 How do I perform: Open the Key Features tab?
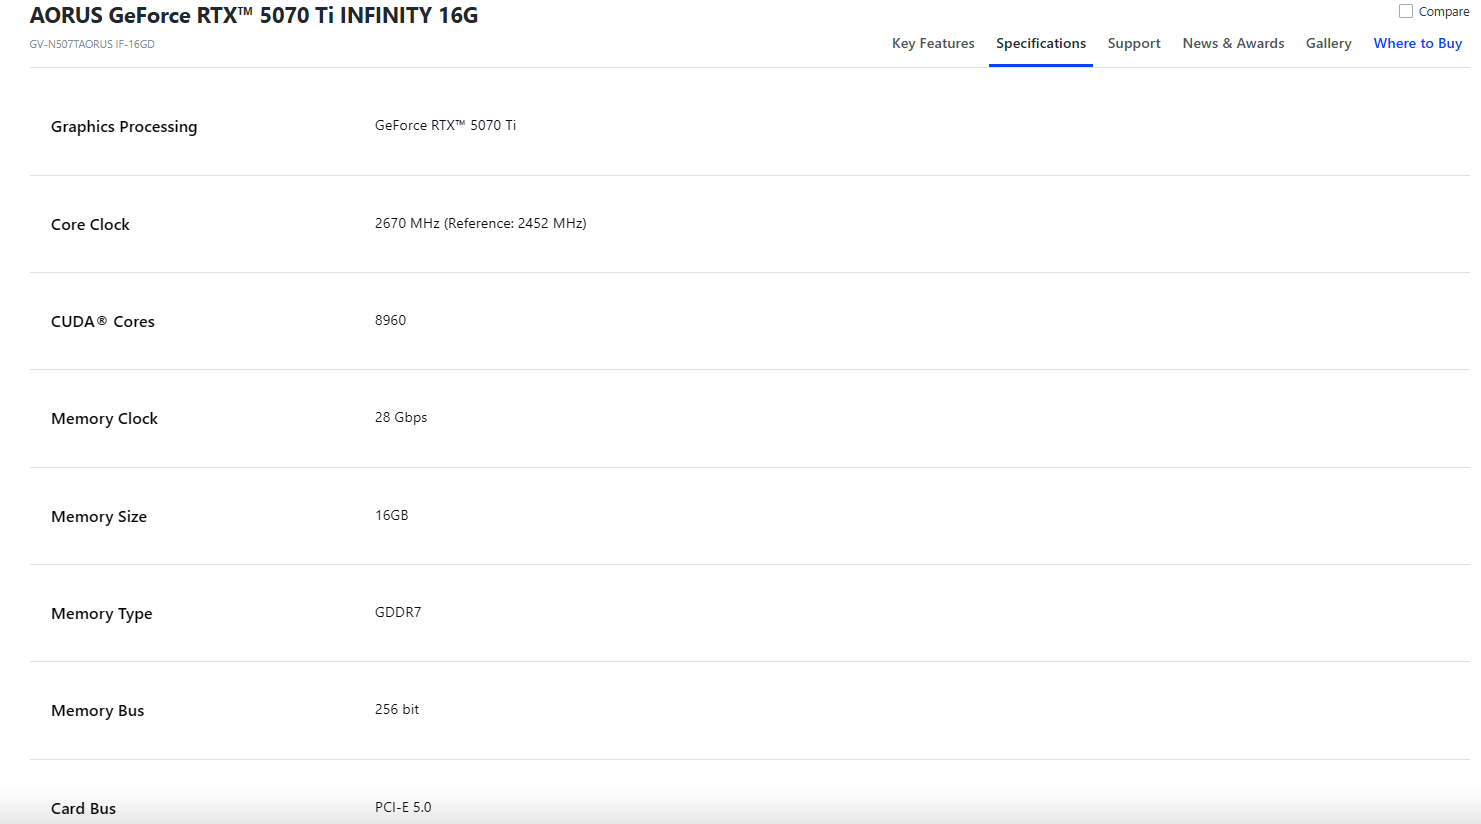pyautogui.click(x=933, y=43)
